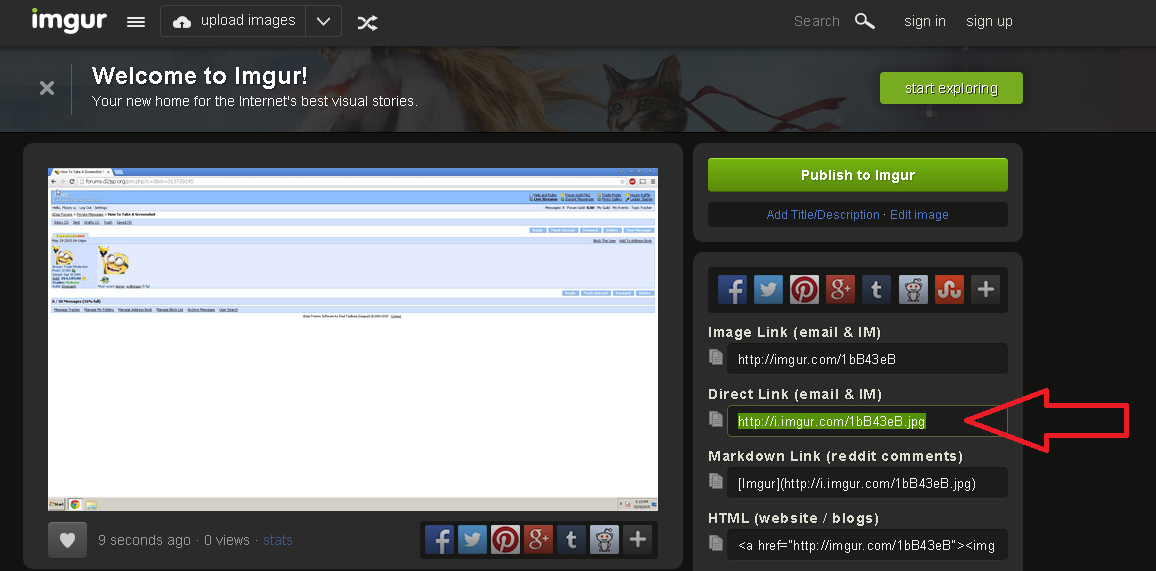Click the HTML embed code field
The image size is (1156, 571).
[867, 545]
